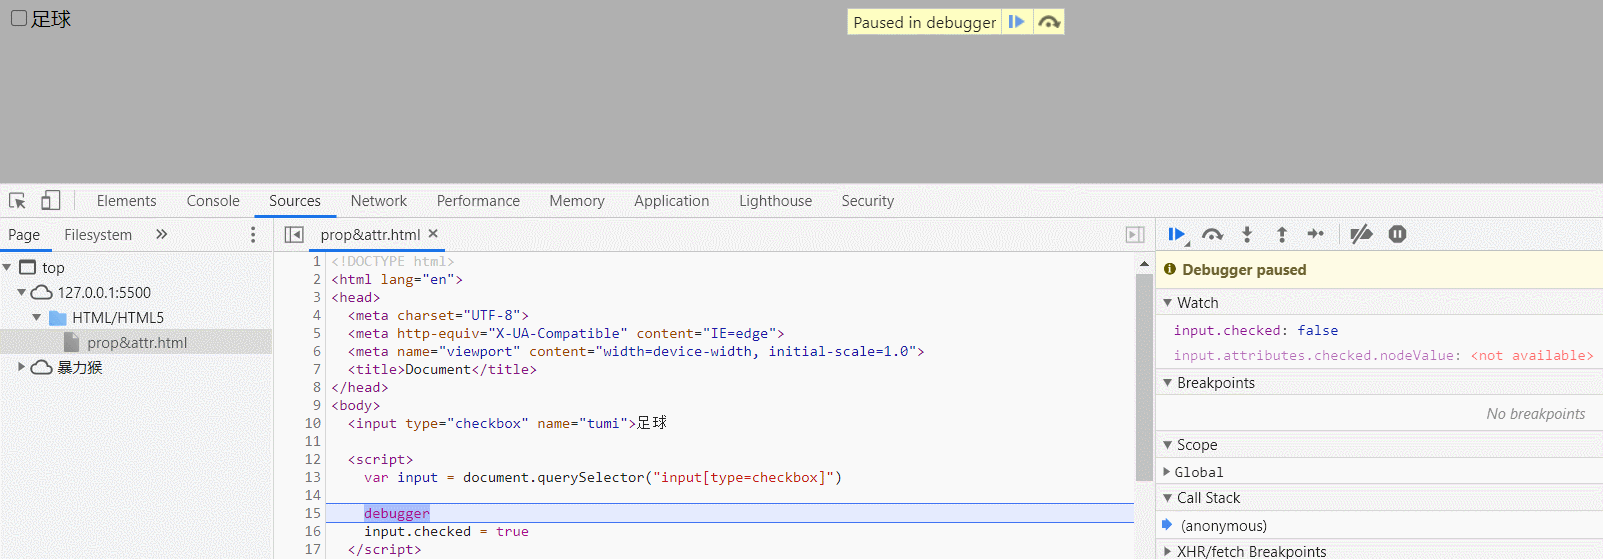Resume script execution in debugger toolbar
Screen dimensions: 1603x559
(x=1176, y=234)
